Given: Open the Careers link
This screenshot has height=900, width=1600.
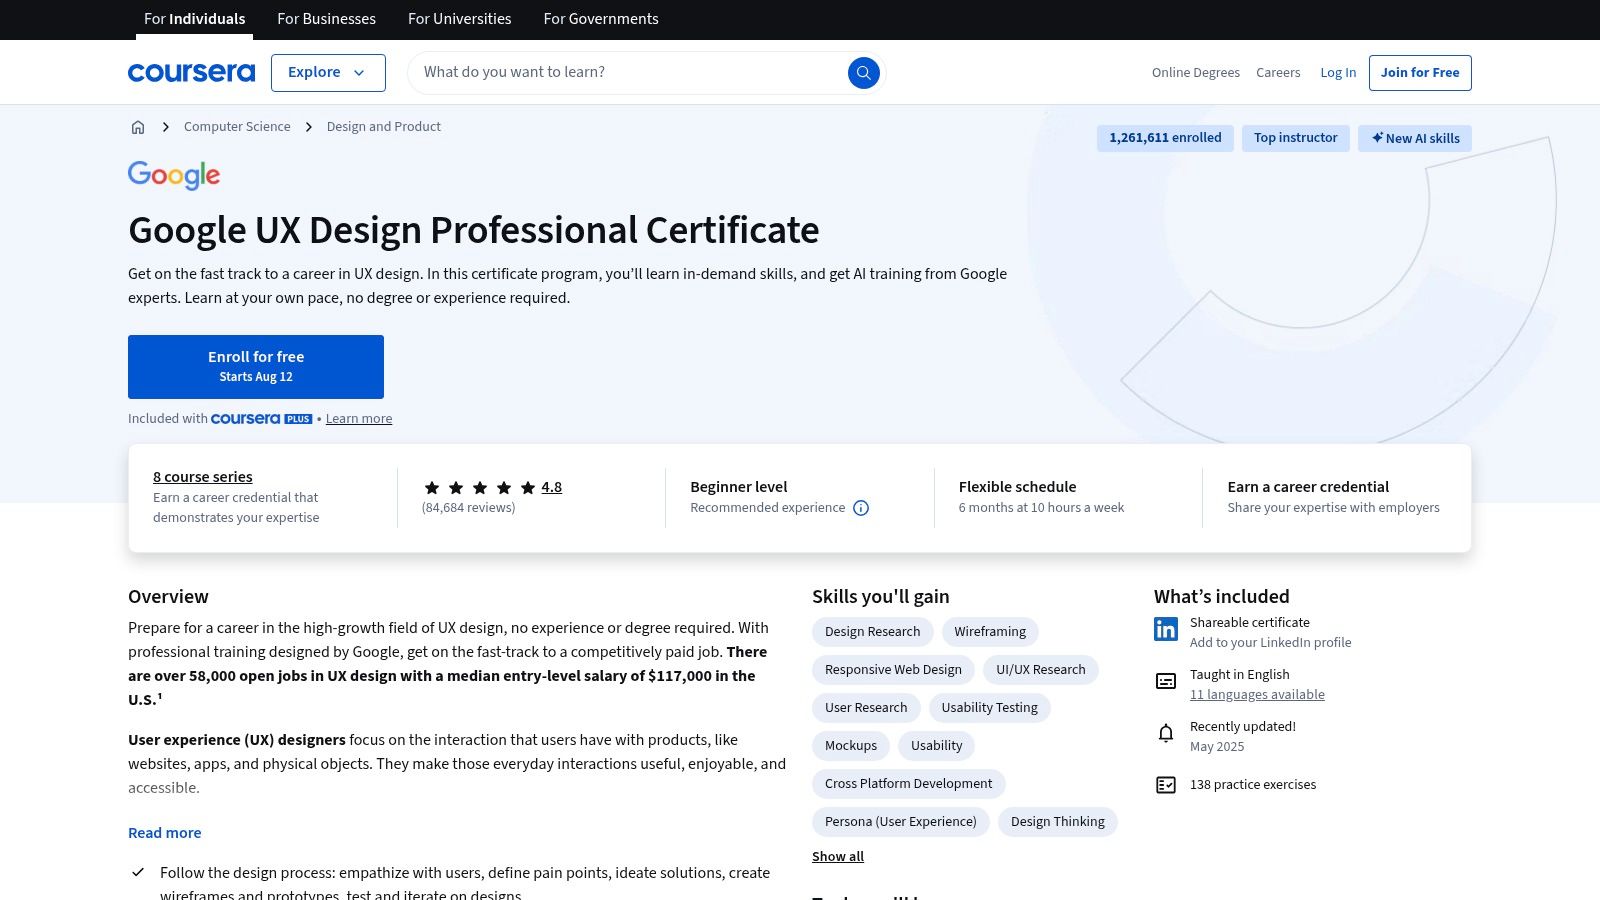Looking at the screenshot, I should click(1278, 72).
